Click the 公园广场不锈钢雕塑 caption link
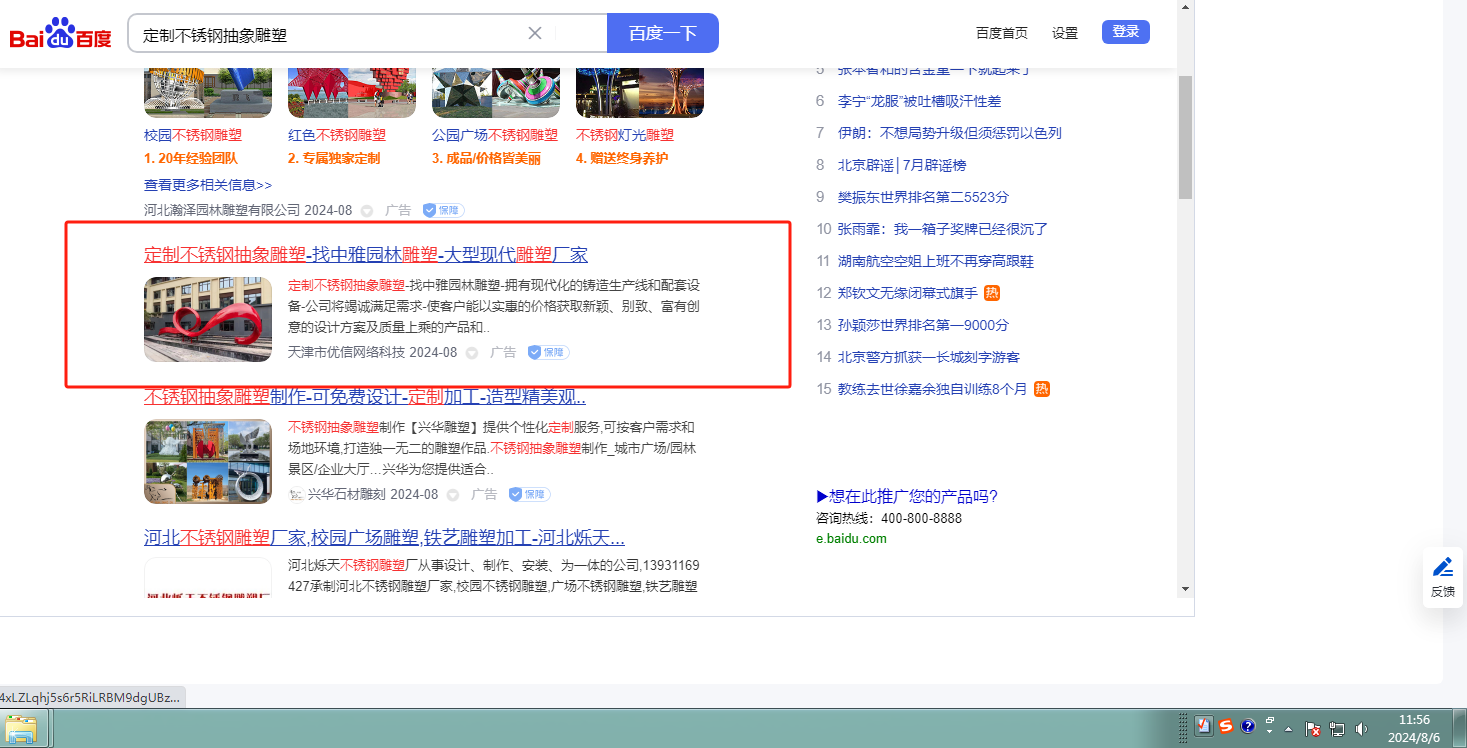Screen dimensions: 1467x748 (x=495, y=135)
